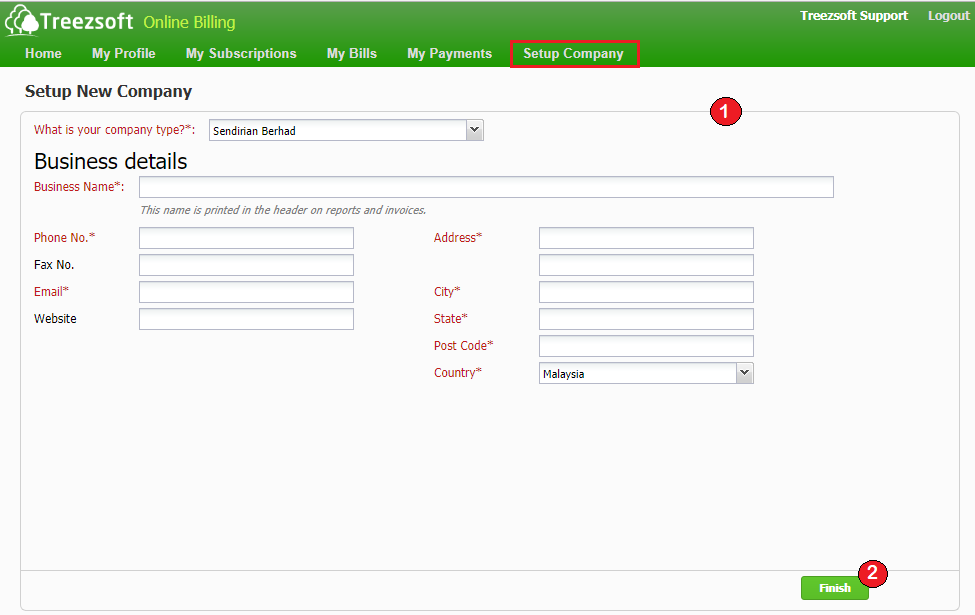975x615 pixels.
Task: Focus the Business Name input field
Action: [x=486, y=187]
